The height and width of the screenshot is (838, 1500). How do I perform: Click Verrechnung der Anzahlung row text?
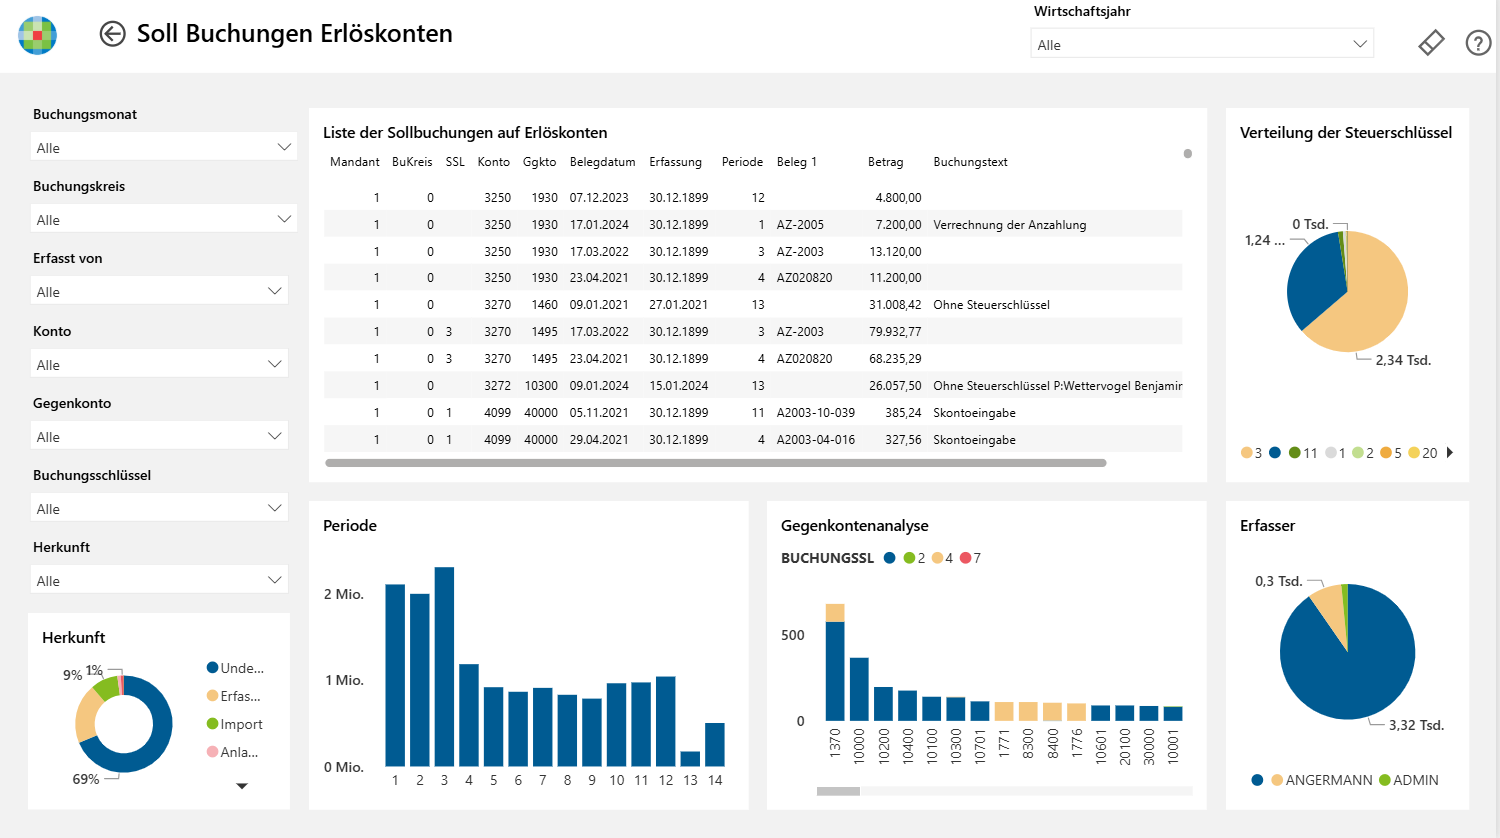[x=1009, y=225]
